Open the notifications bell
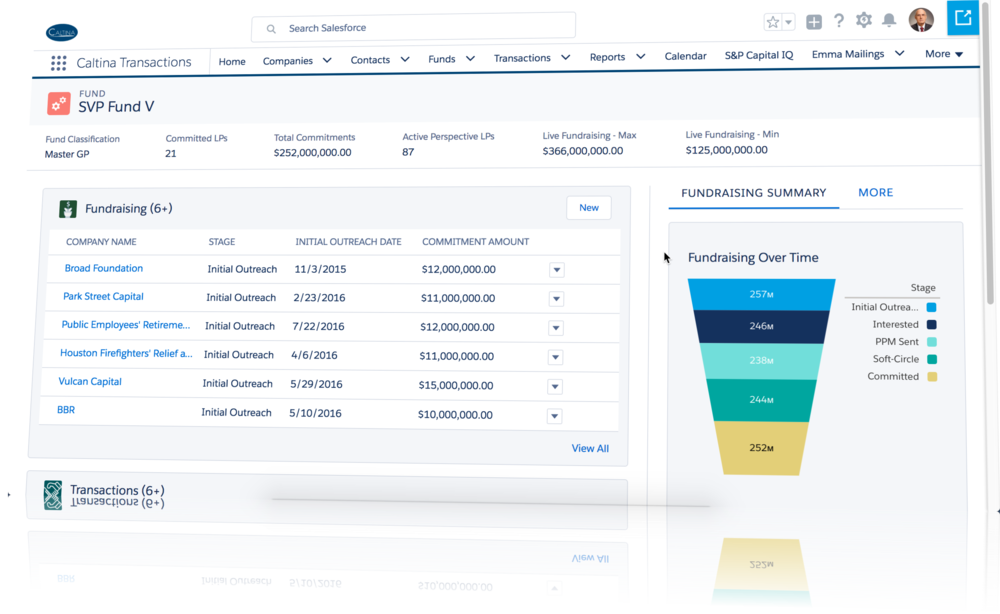This screenshot has height=614, width=1000. (x=889, y=20)
